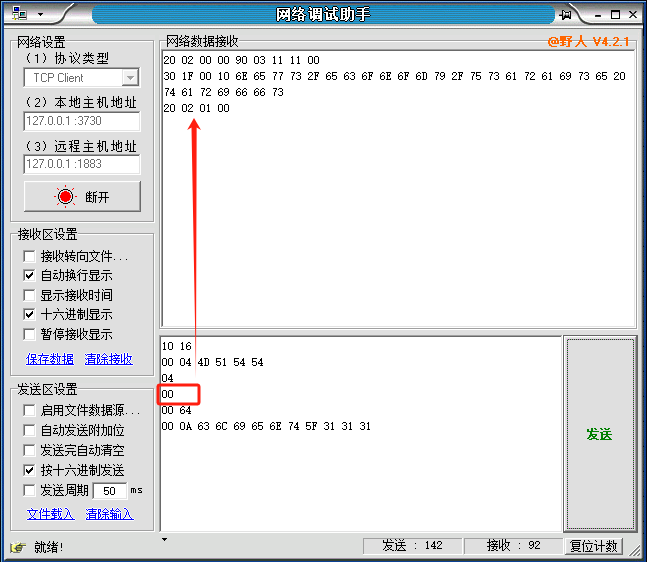Click the received line starting with '30 1F 00 10'
This screenshot has height=562, width=647.
394,76
